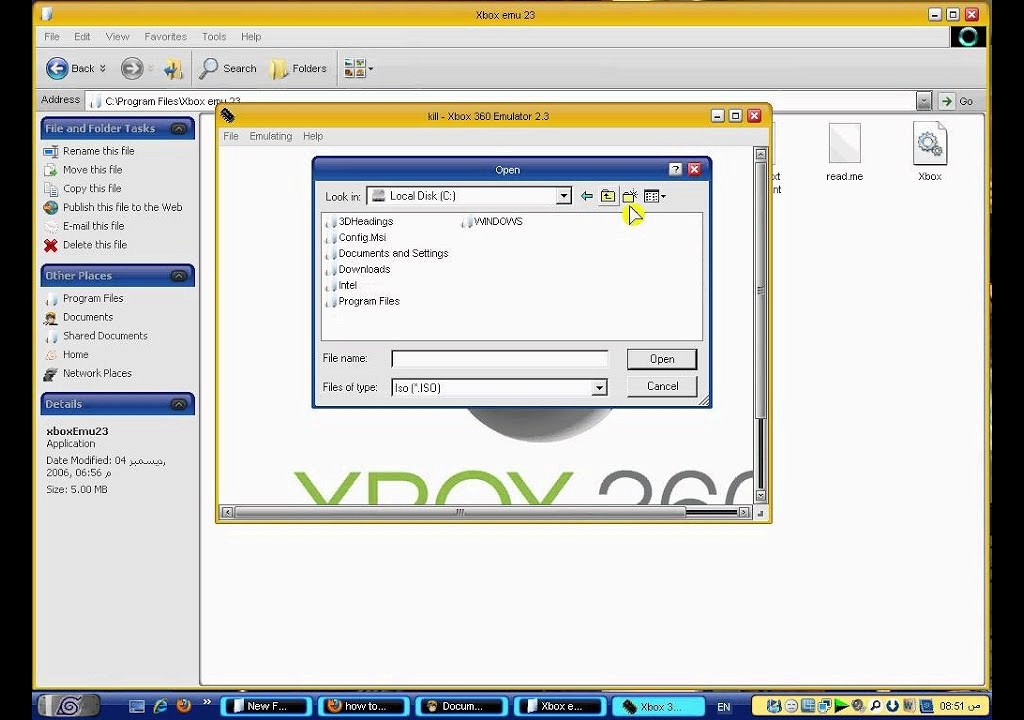The image size is (1024, 720).
Task: Open the Back history dropdown arrow
Action: [x=103, y=68]
